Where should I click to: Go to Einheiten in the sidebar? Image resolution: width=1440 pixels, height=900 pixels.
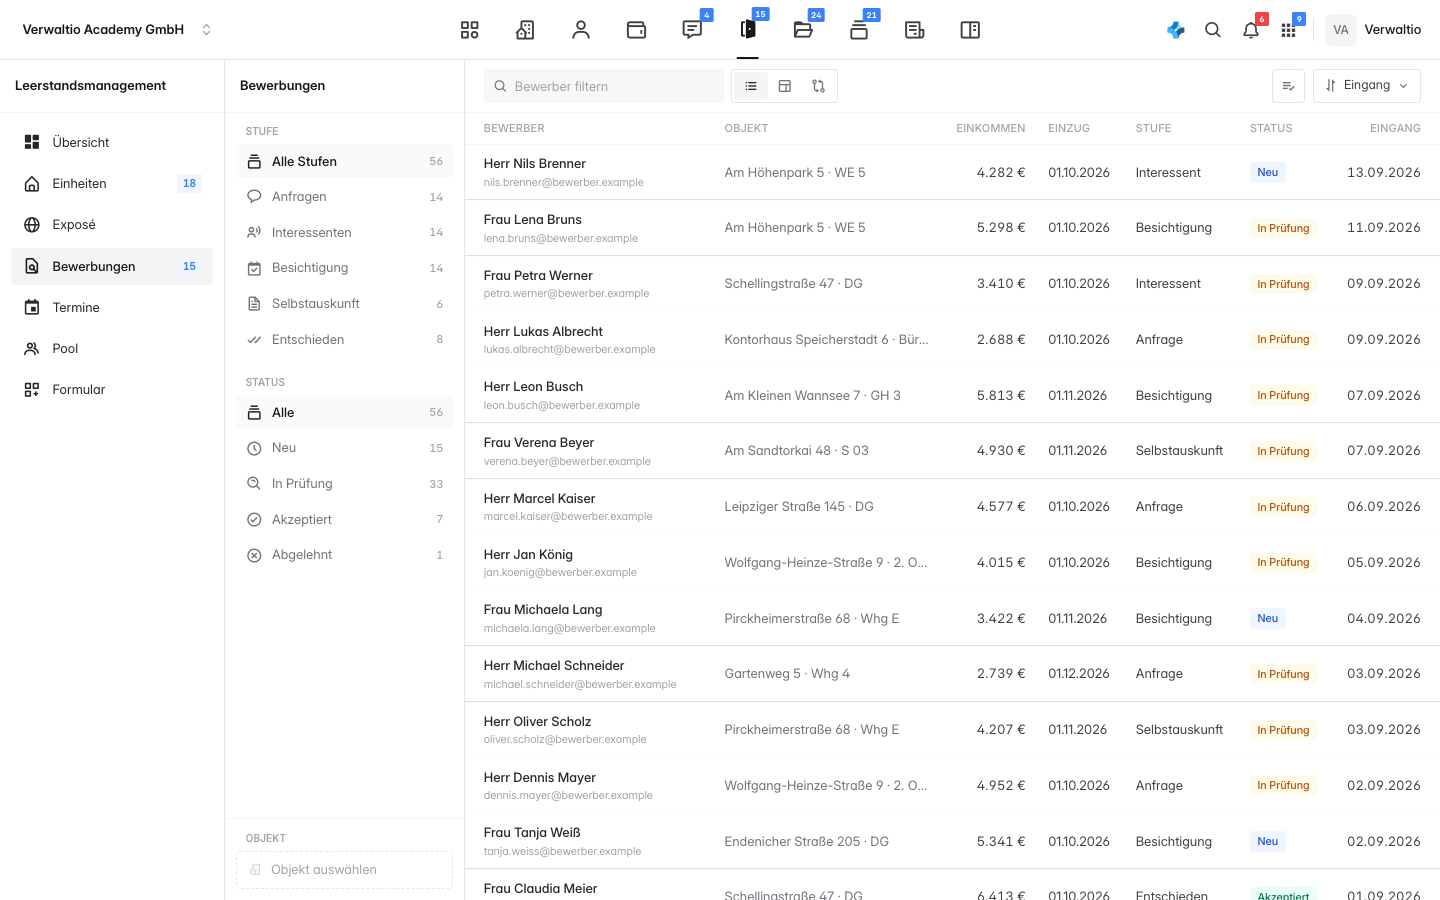tap(112, 183)
